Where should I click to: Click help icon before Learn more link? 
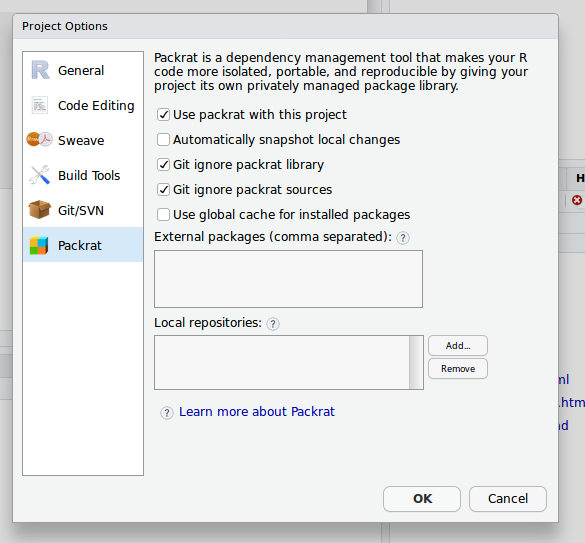(x=167, y=413)
